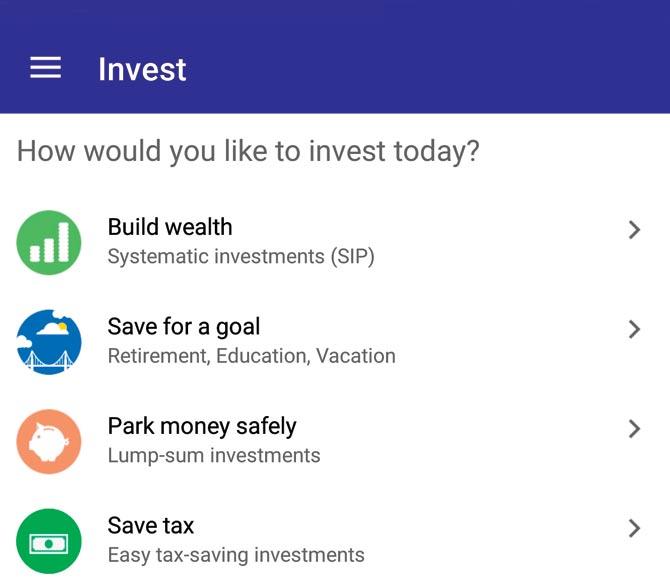
Task: Click the Retirement, Education, Vacation subtitle
Action: [x=252, y=356]
